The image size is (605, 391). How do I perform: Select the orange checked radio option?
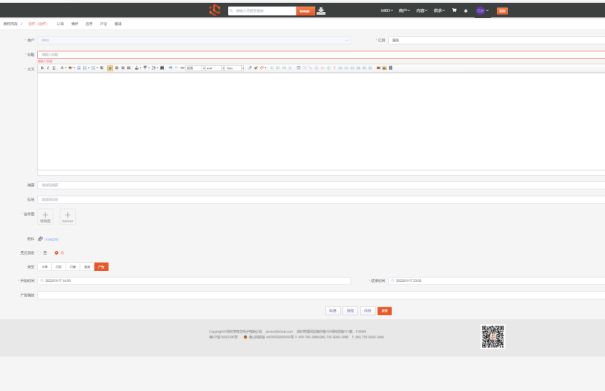click(x=56, y=253)
